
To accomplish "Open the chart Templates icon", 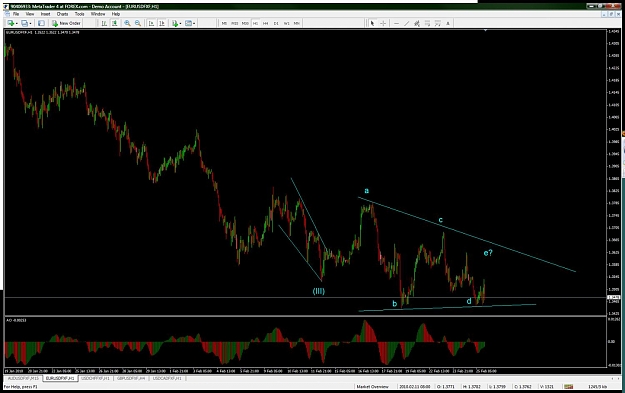I will point(188,23).
